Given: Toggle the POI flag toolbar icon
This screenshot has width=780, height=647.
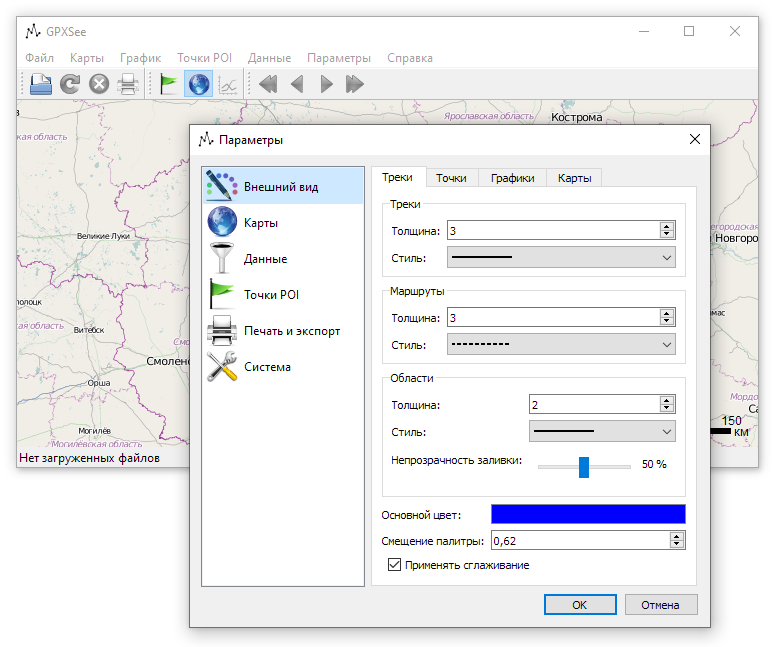Looking at the screenshot, I should pos(168,84).
